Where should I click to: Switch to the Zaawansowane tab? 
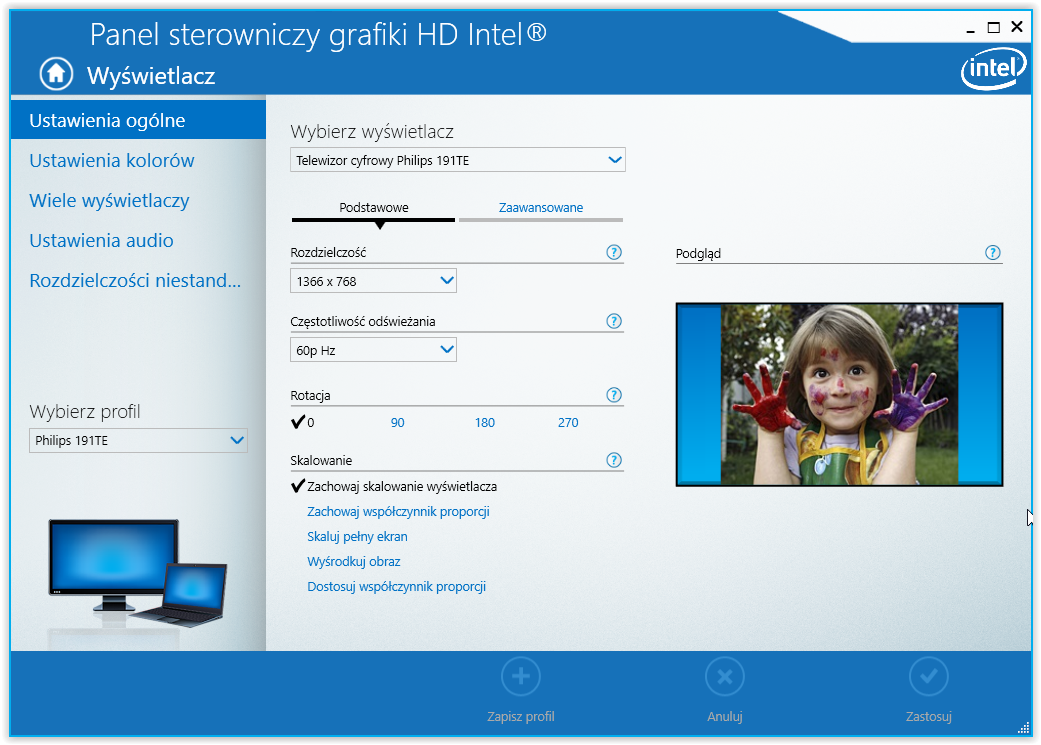(x=540, y=208)
